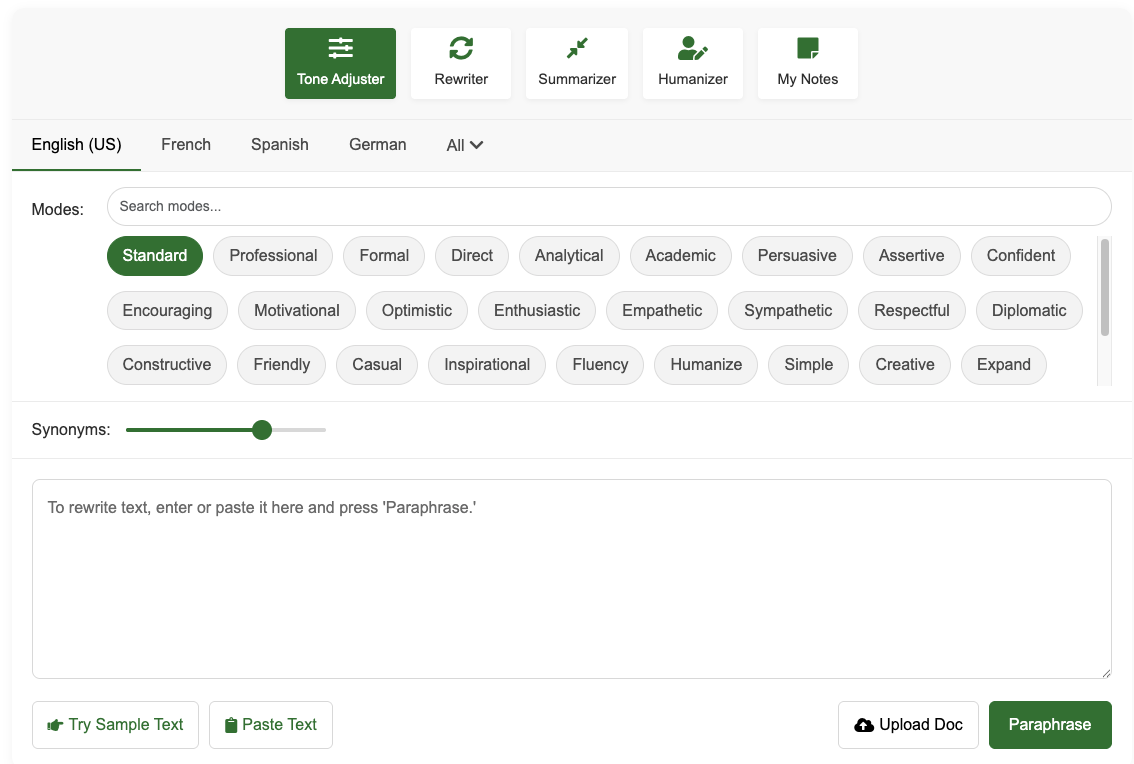This screenshot has height=764, width=1134.
Task: Click the modes list scrollbar
Action: pyautogui.click(x=1104, y=287)
